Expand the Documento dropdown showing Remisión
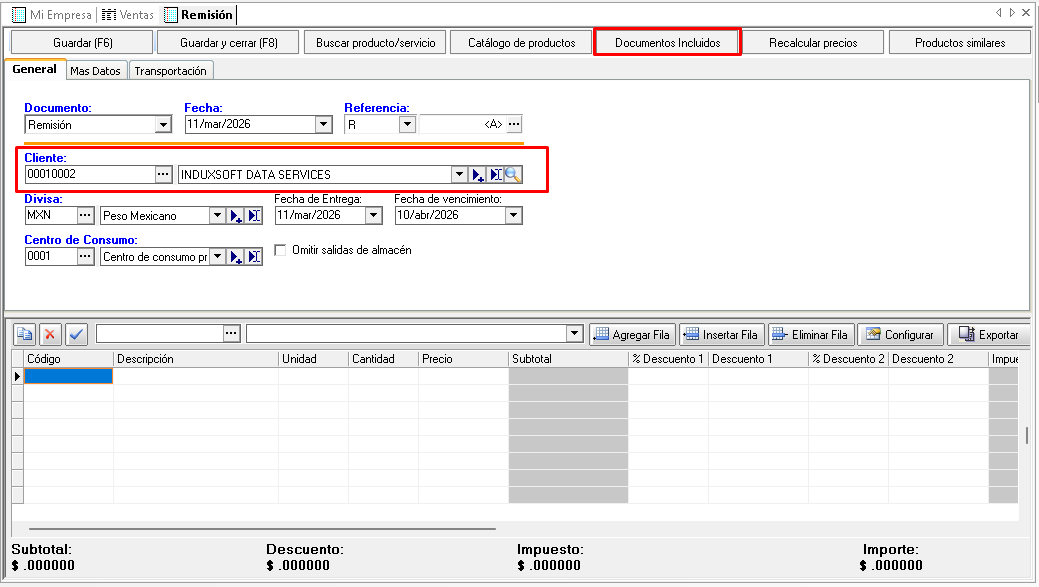The image size is (1039, 587). click(163, 125)
